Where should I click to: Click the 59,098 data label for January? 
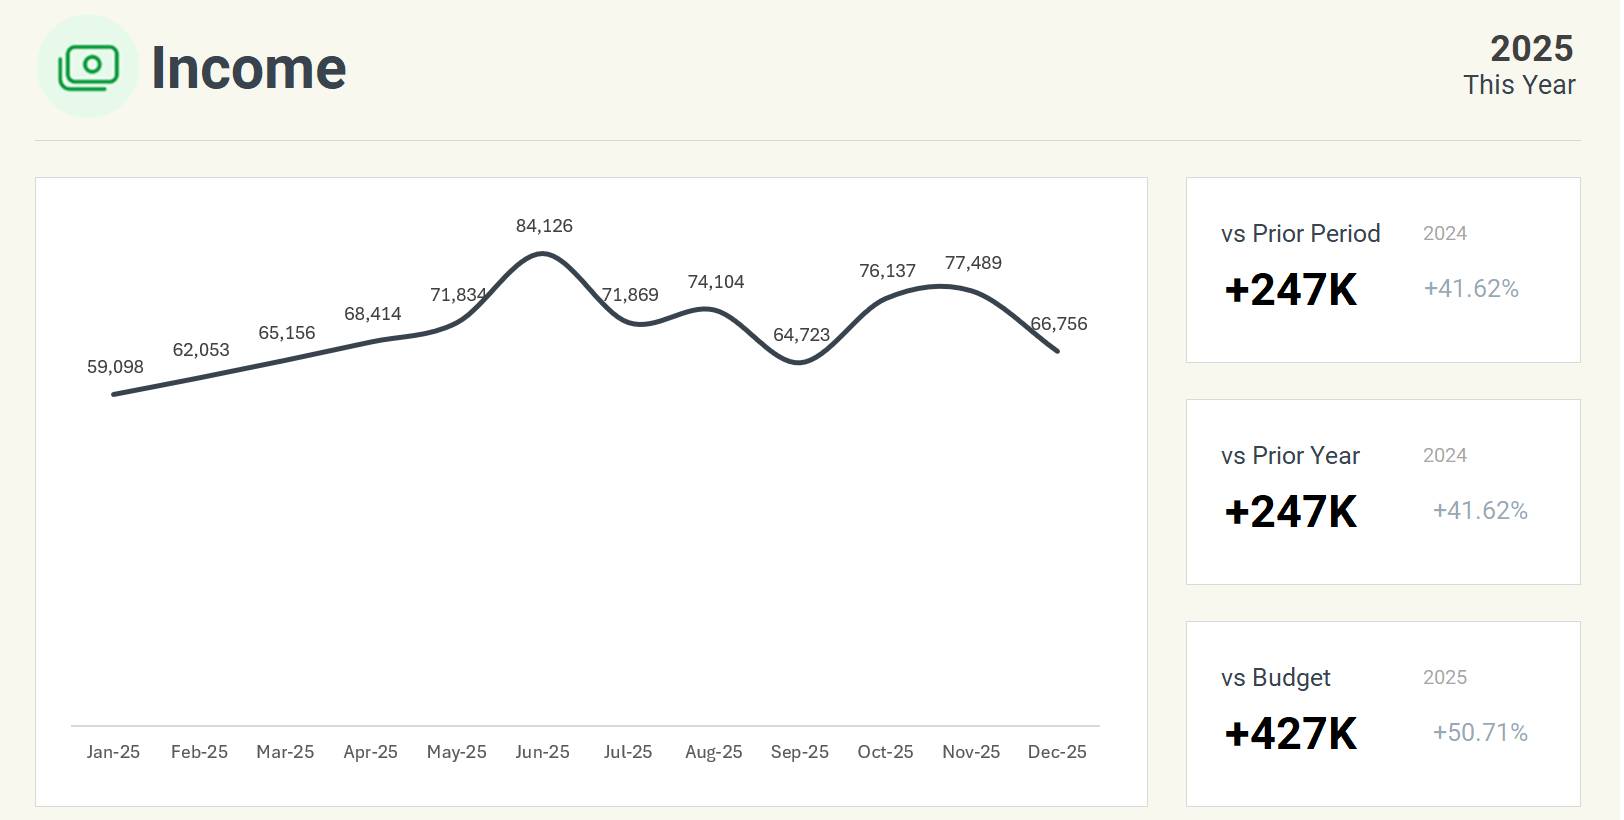pyautogui.click(x=115, y=367)
